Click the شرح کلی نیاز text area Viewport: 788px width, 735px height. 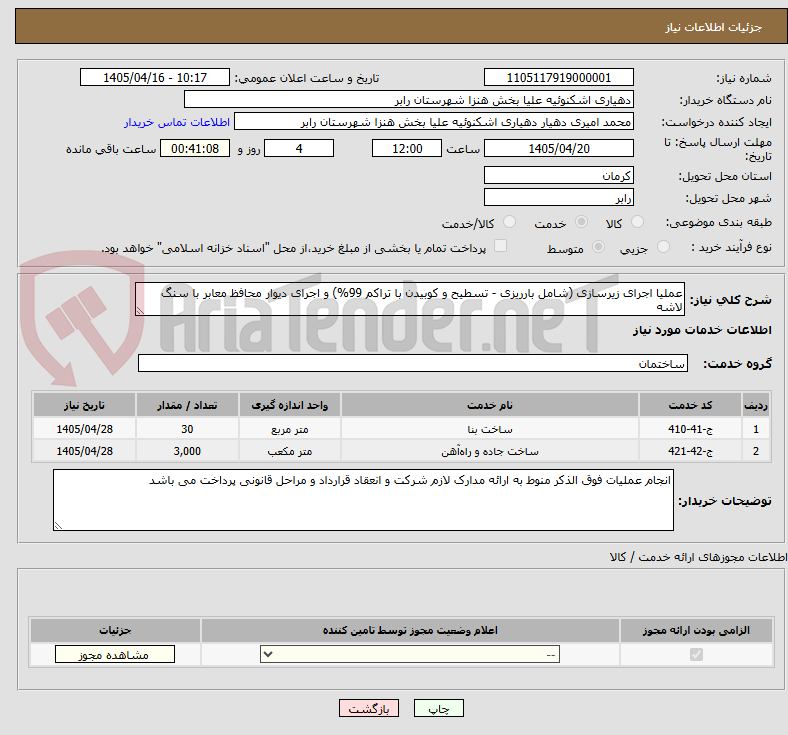pos(410,299)
